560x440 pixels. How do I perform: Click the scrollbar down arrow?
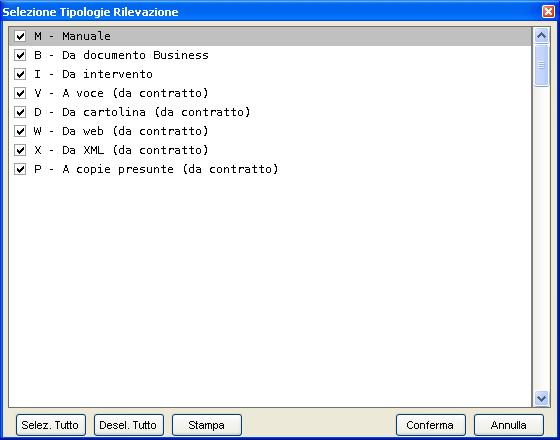coord(541,398)
